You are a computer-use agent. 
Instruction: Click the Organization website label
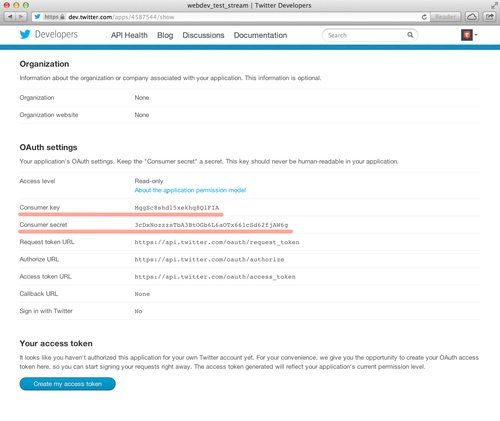(x=49, y=115)
